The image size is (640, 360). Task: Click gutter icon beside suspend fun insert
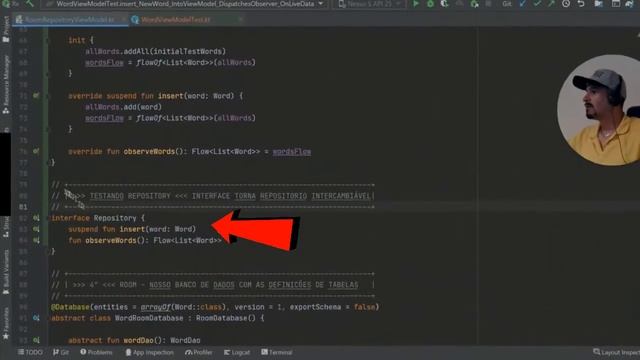click(x=36, y=229)
